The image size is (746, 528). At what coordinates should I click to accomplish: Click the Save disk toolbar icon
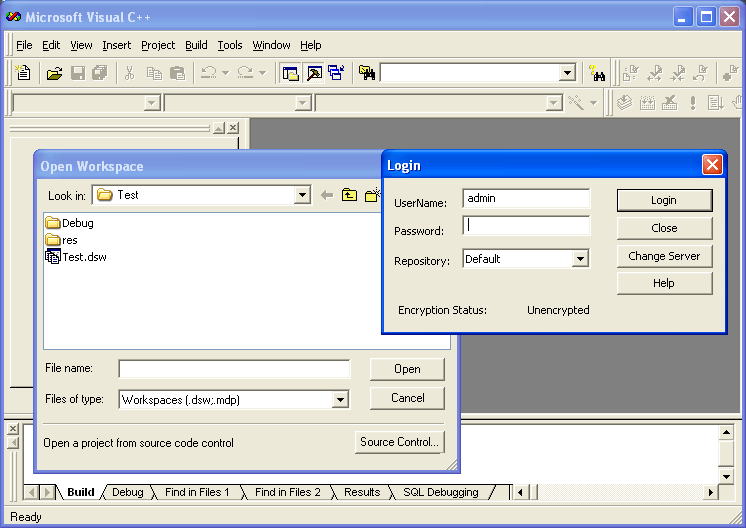pyautogui.click(x=78, y=73)
